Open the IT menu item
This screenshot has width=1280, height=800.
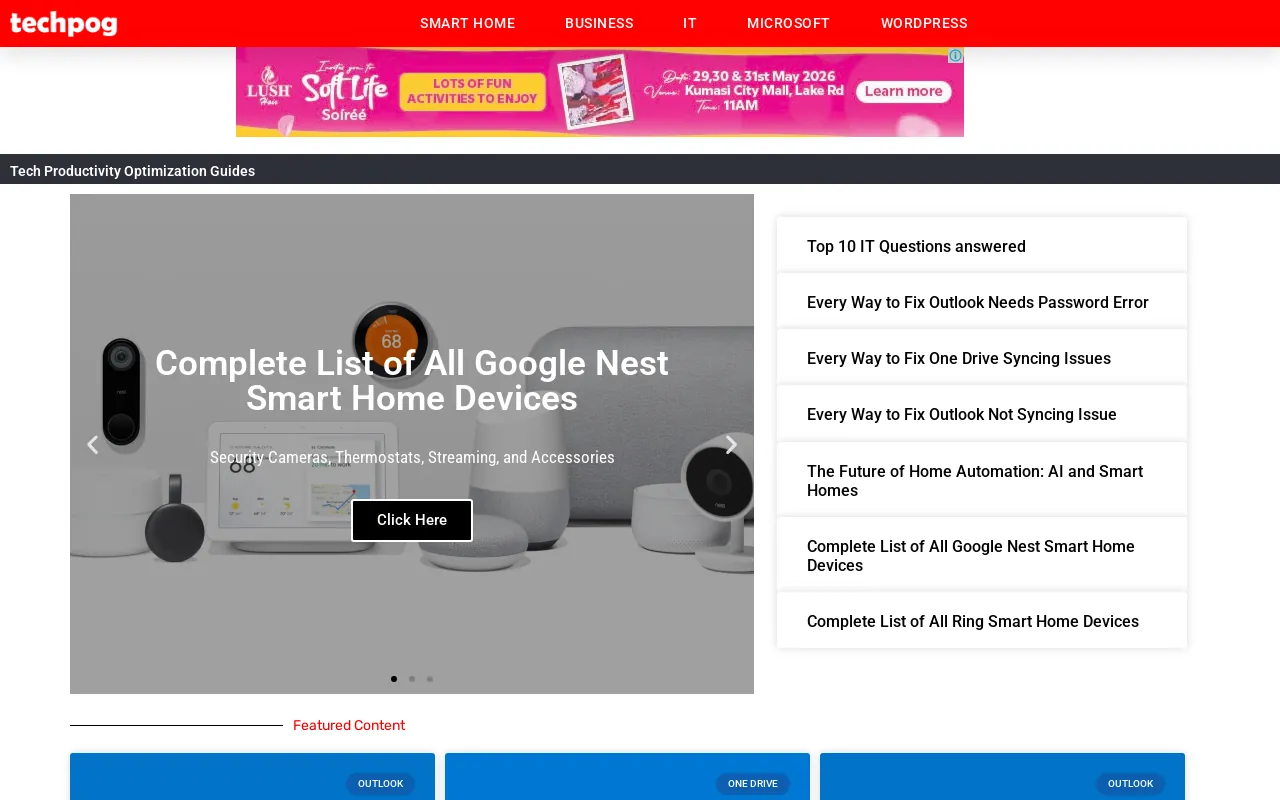690,23
